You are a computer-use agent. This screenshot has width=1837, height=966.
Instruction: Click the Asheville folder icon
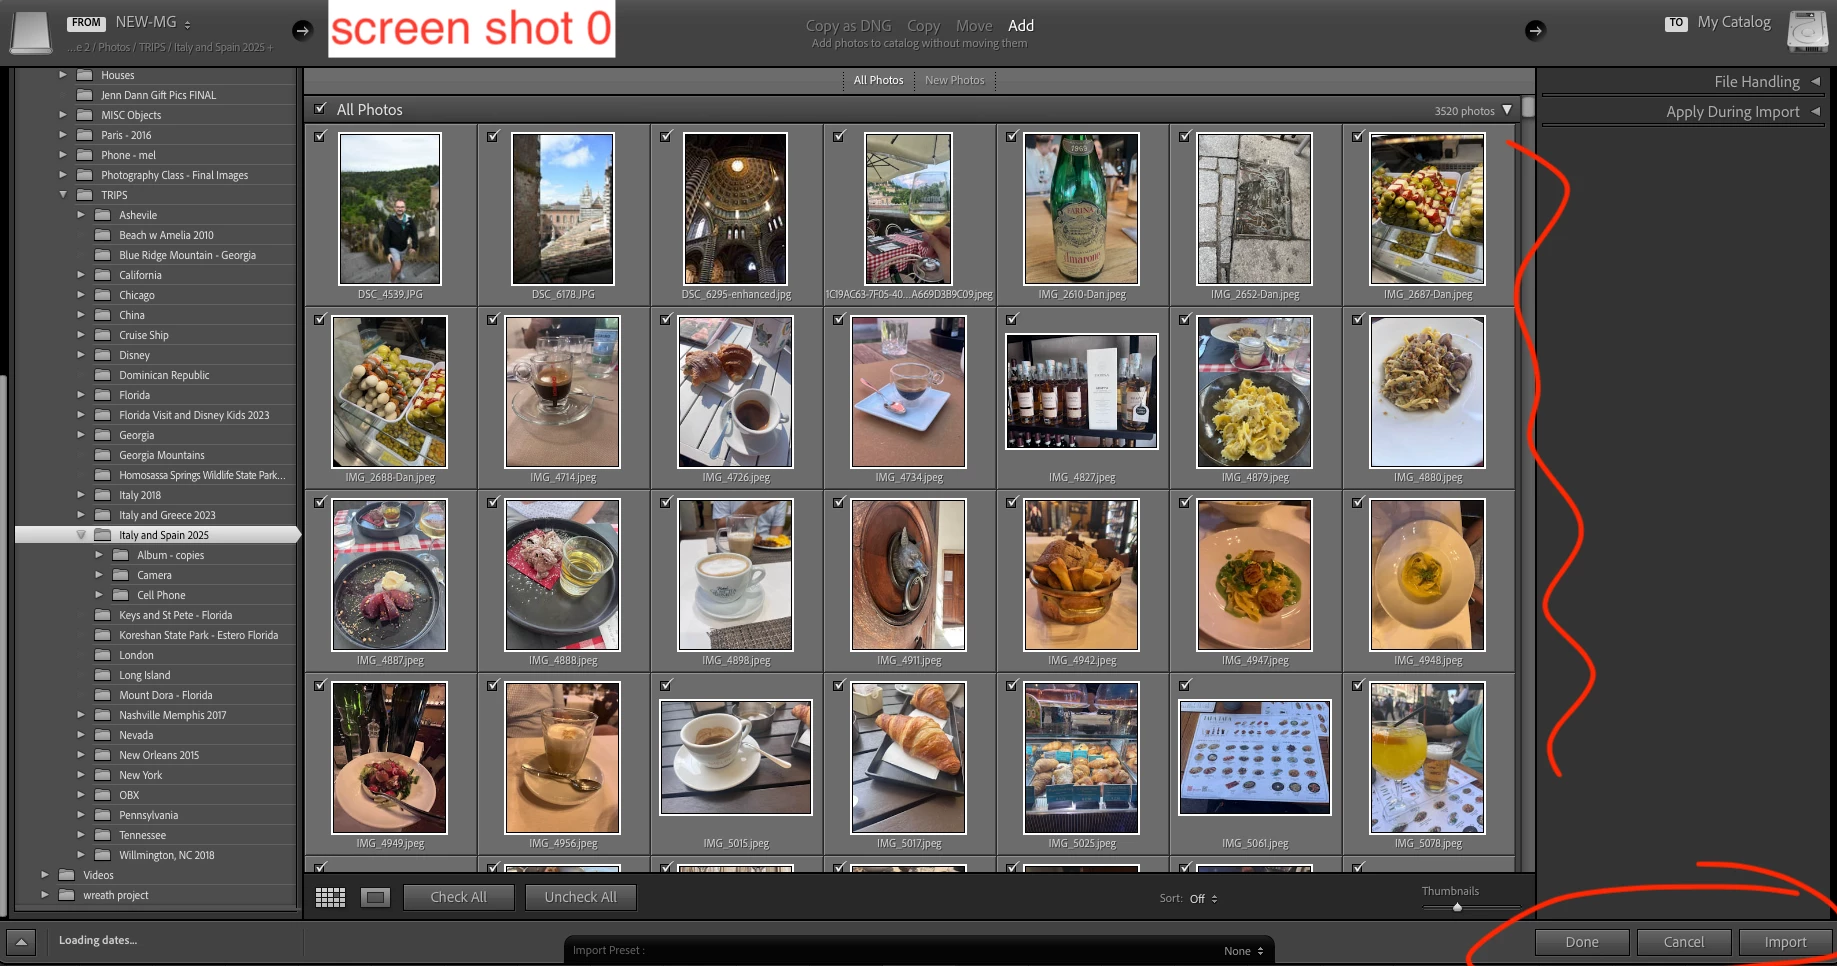point(103,215)
